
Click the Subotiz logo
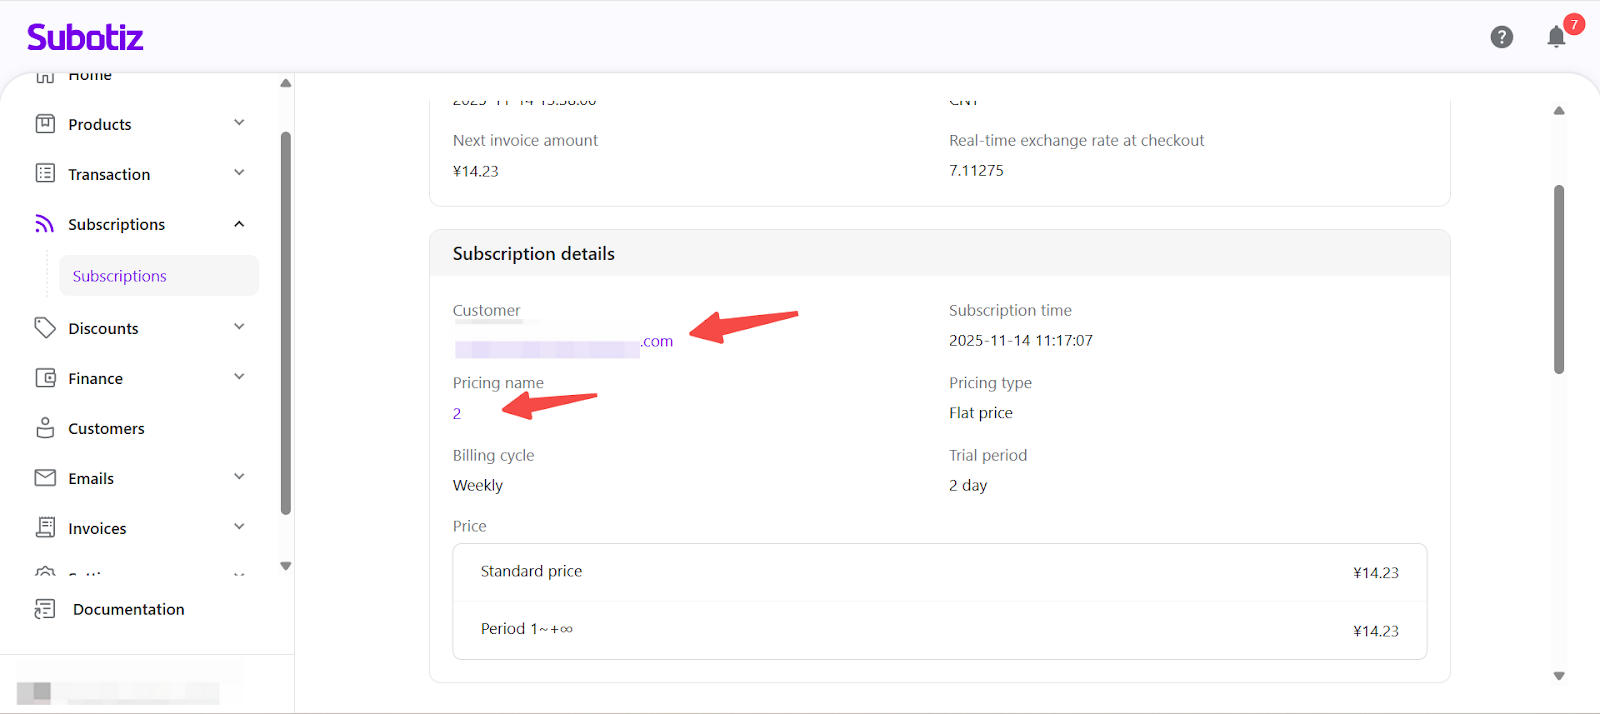pyautogui.click(x=85, y=38)
